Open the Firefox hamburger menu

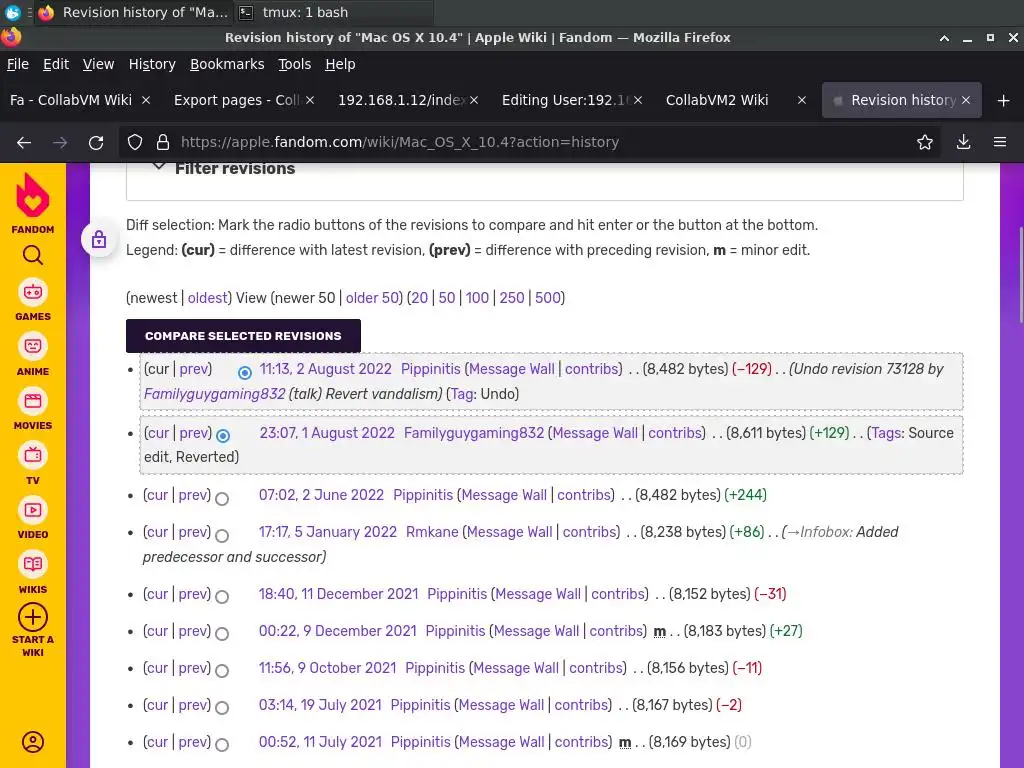1000,142
